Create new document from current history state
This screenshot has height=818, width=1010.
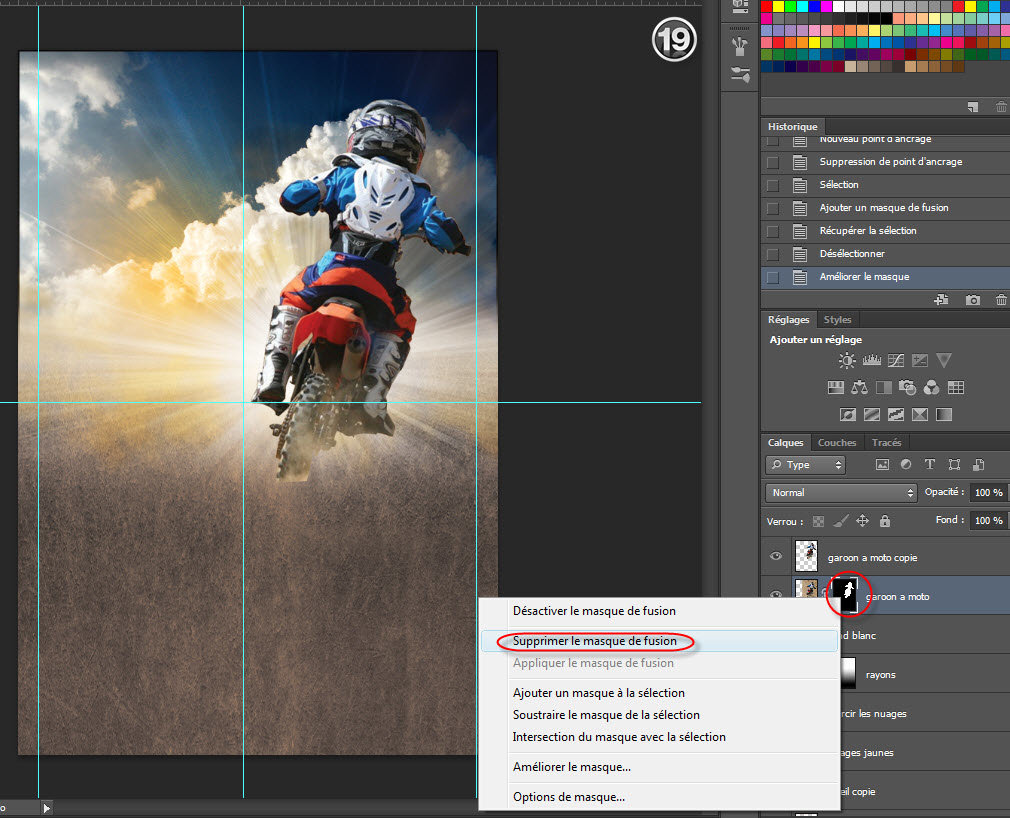(x=941, y=300)
